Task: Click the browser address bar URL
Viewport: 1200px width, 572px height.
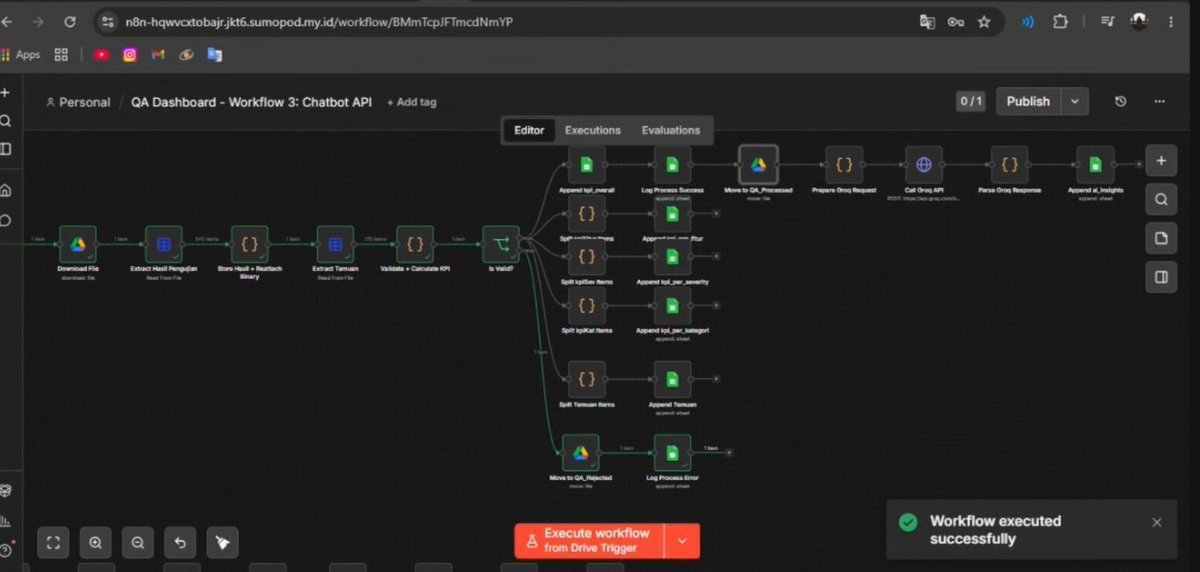Action: pyautogui.click(x=320, y=21)
